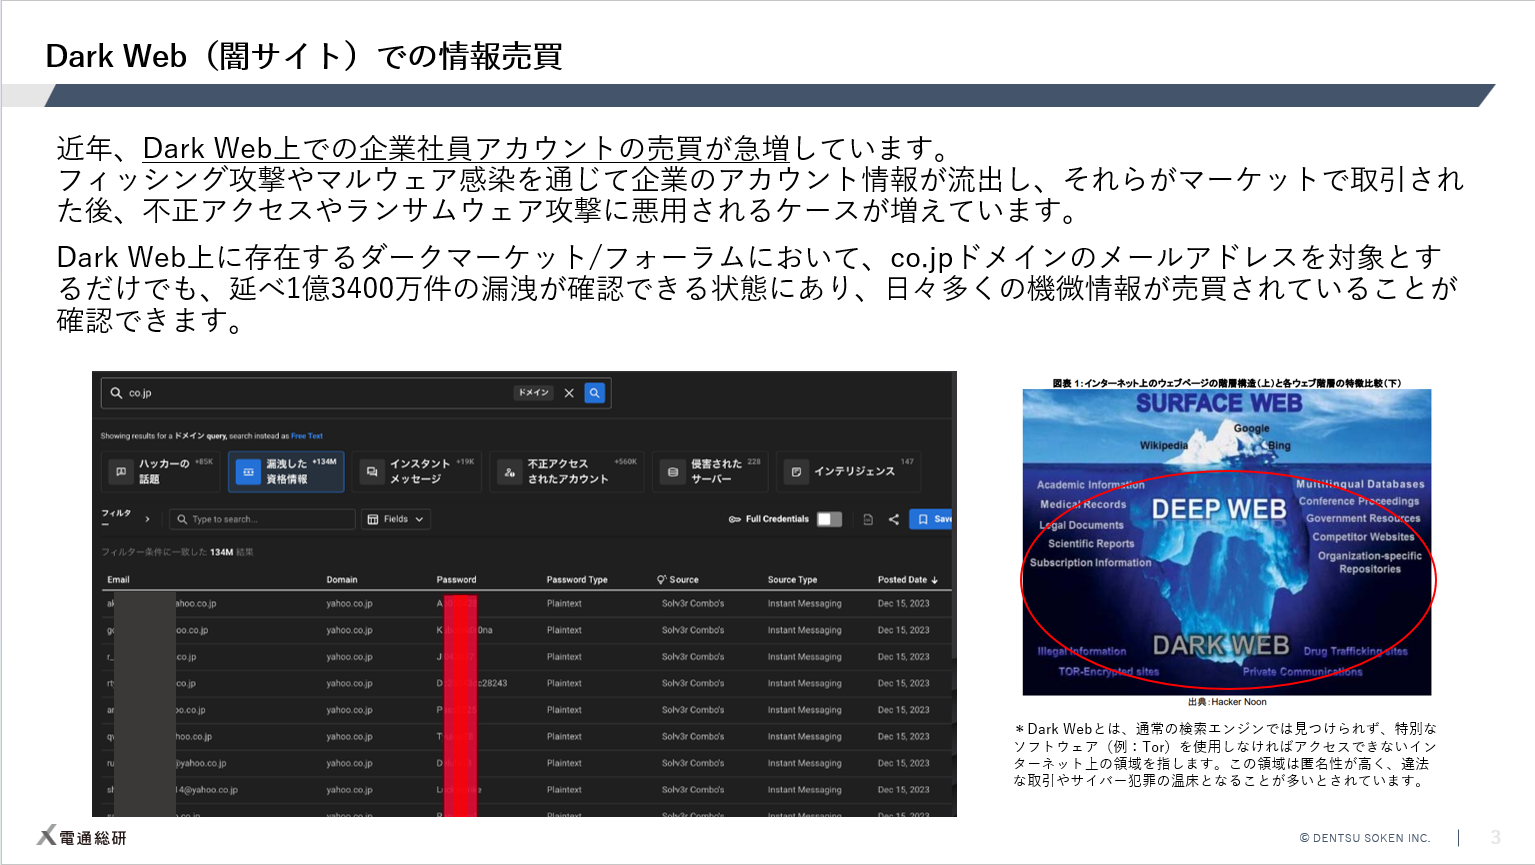Click the share icon next to Save
Viewport: 1535px width, 865px height.
pos(893,519)
